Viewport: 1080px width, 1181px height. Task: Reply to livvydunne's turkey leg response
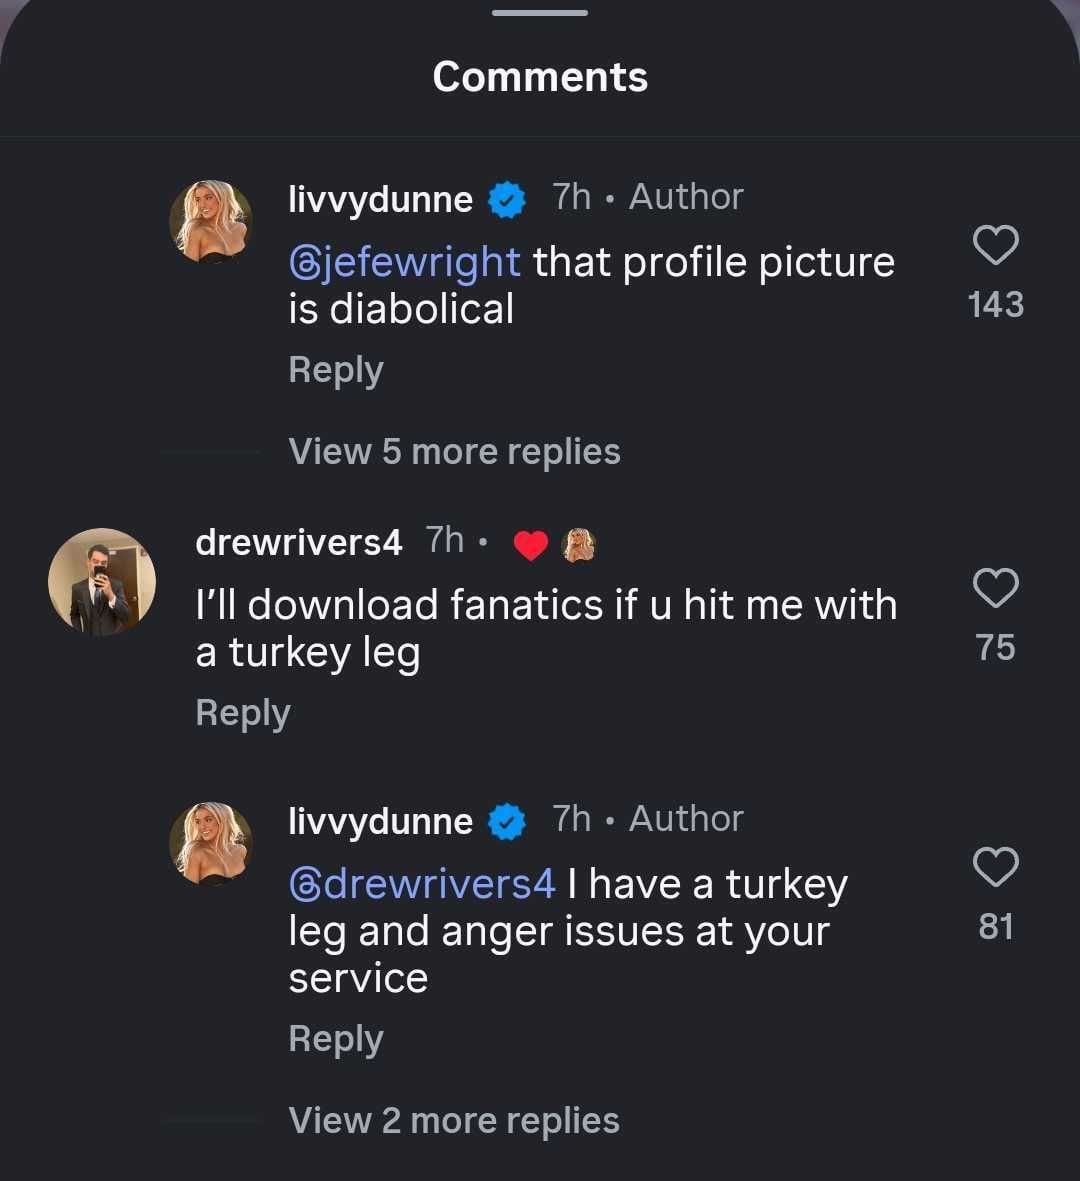click(x=335, y=1039)
